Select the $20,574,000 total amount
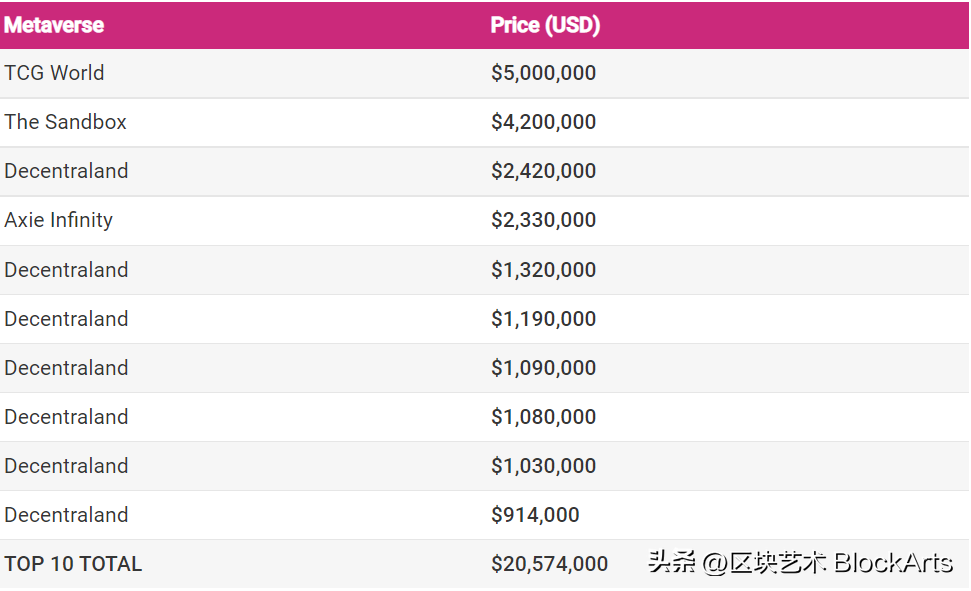 click(549, 564)
